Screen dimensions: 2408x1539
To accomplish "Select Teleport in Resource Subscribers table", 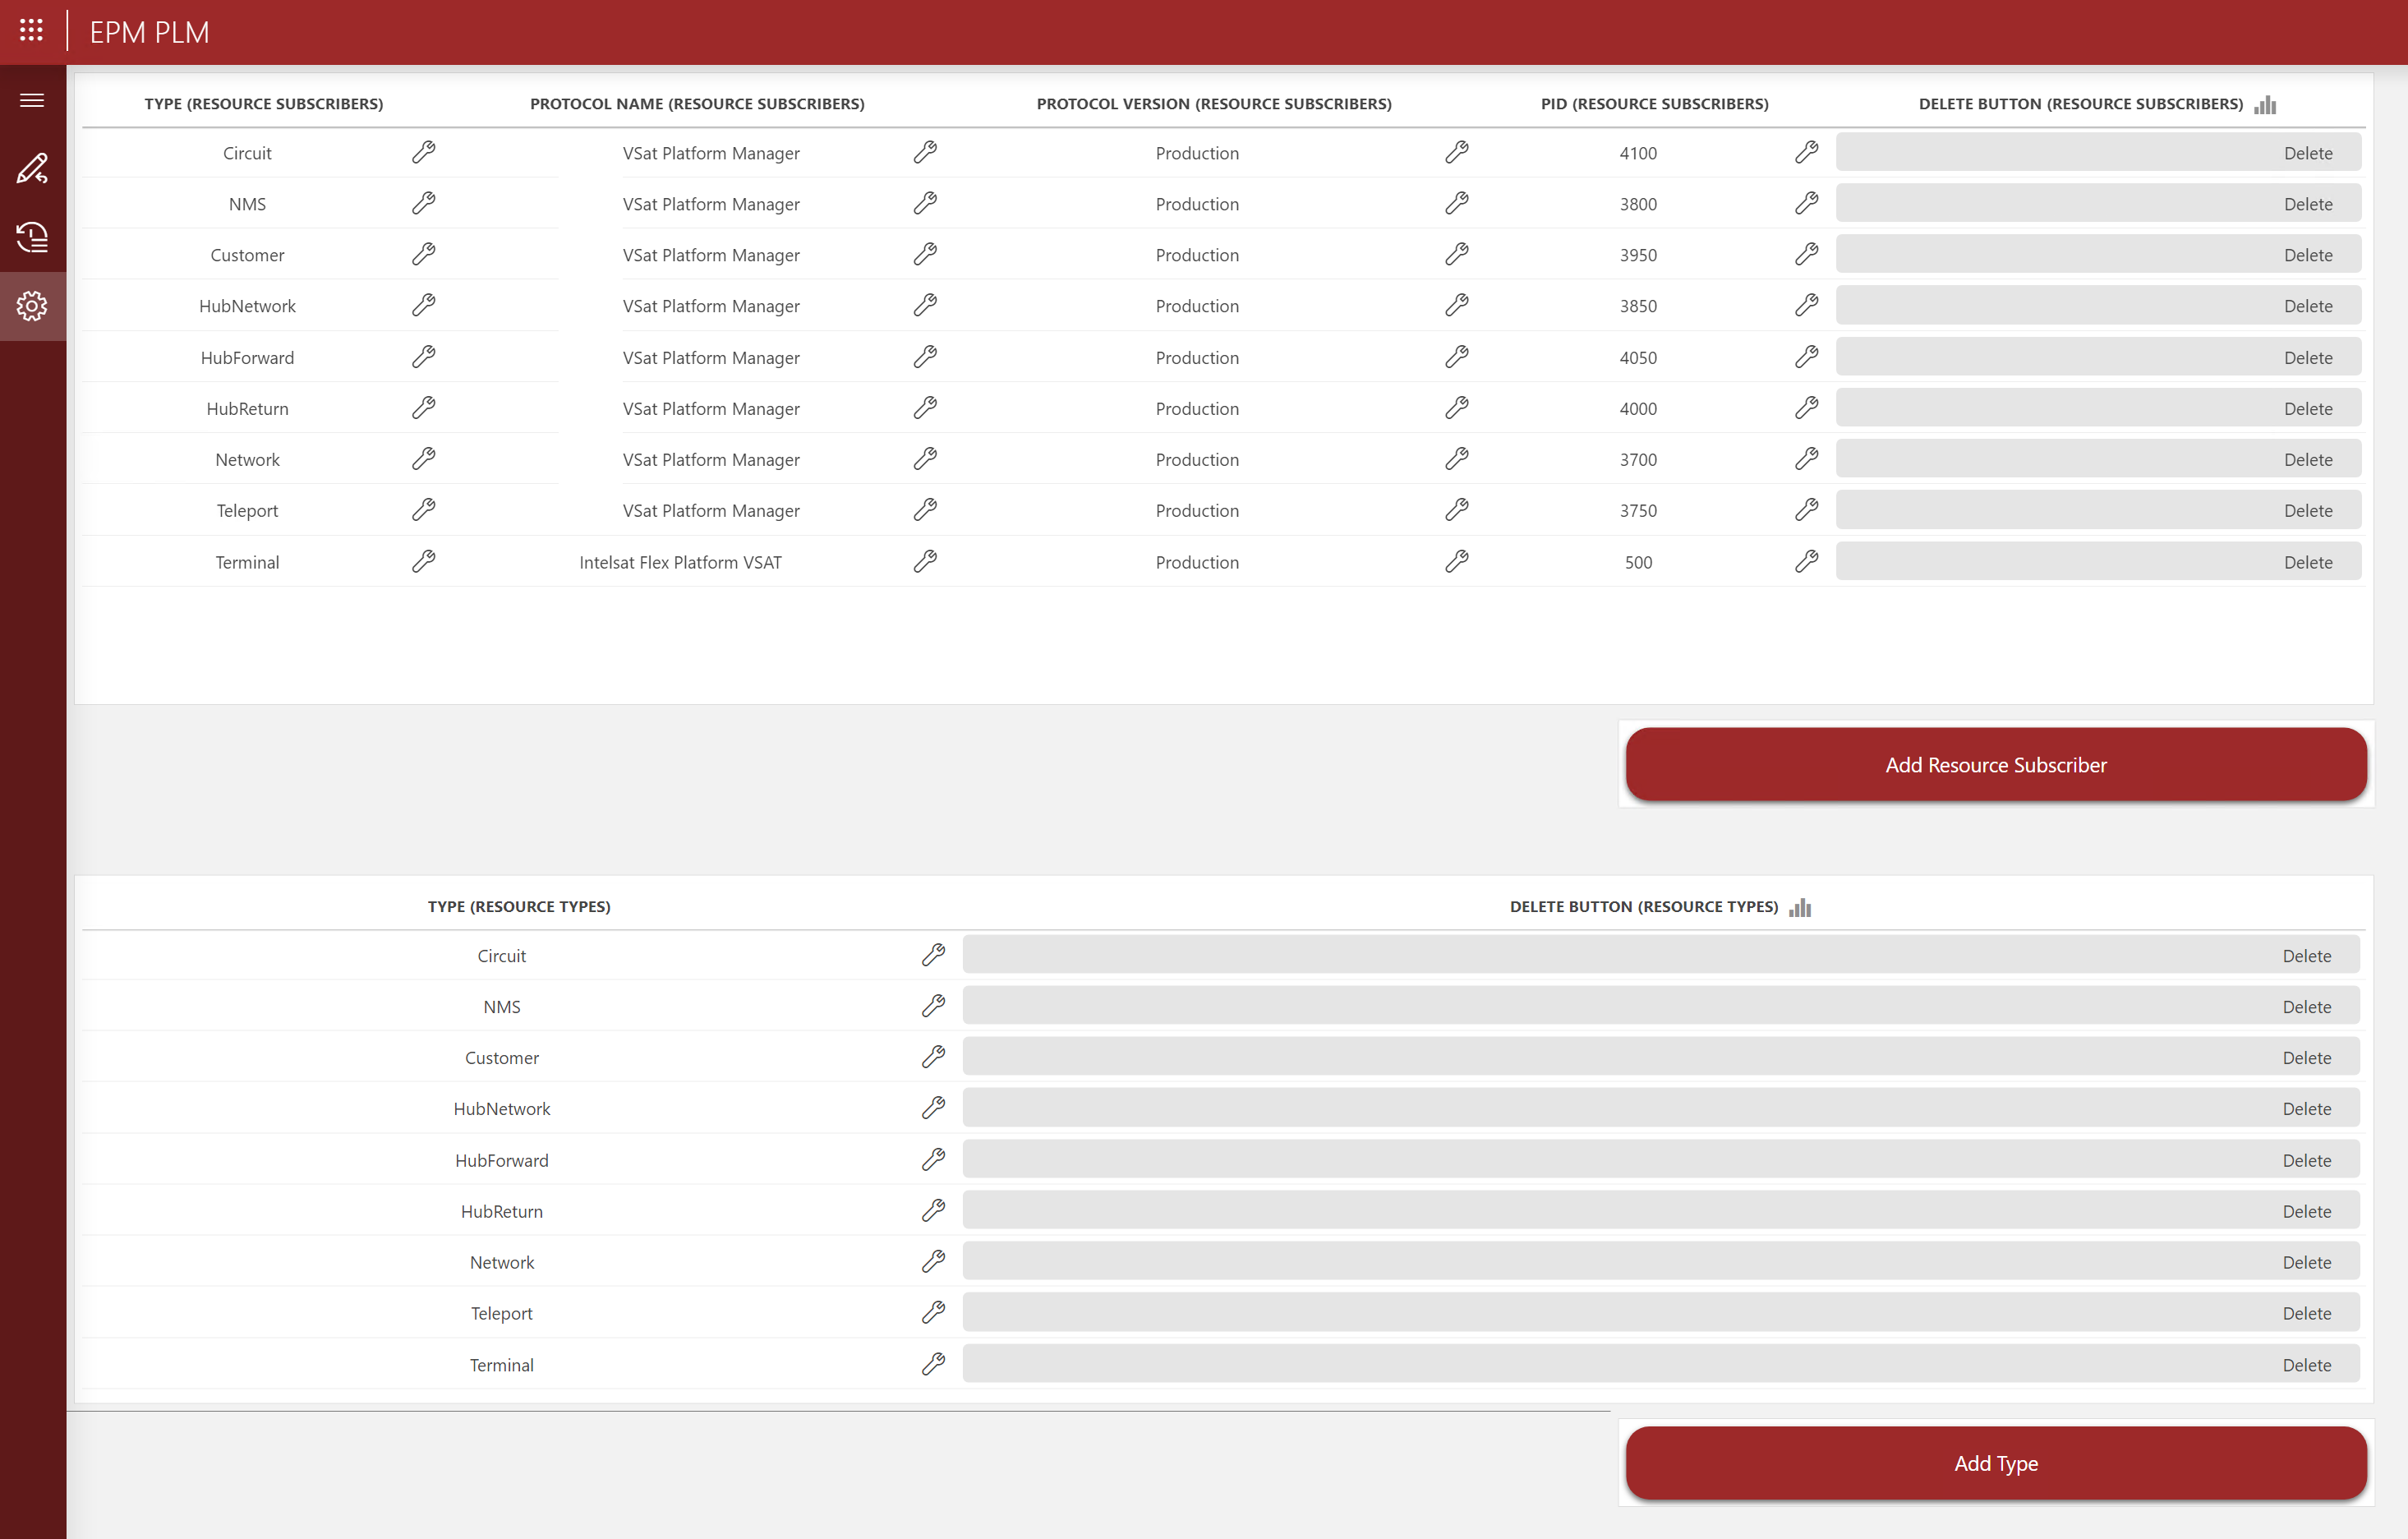I will [x=247, y=511].
